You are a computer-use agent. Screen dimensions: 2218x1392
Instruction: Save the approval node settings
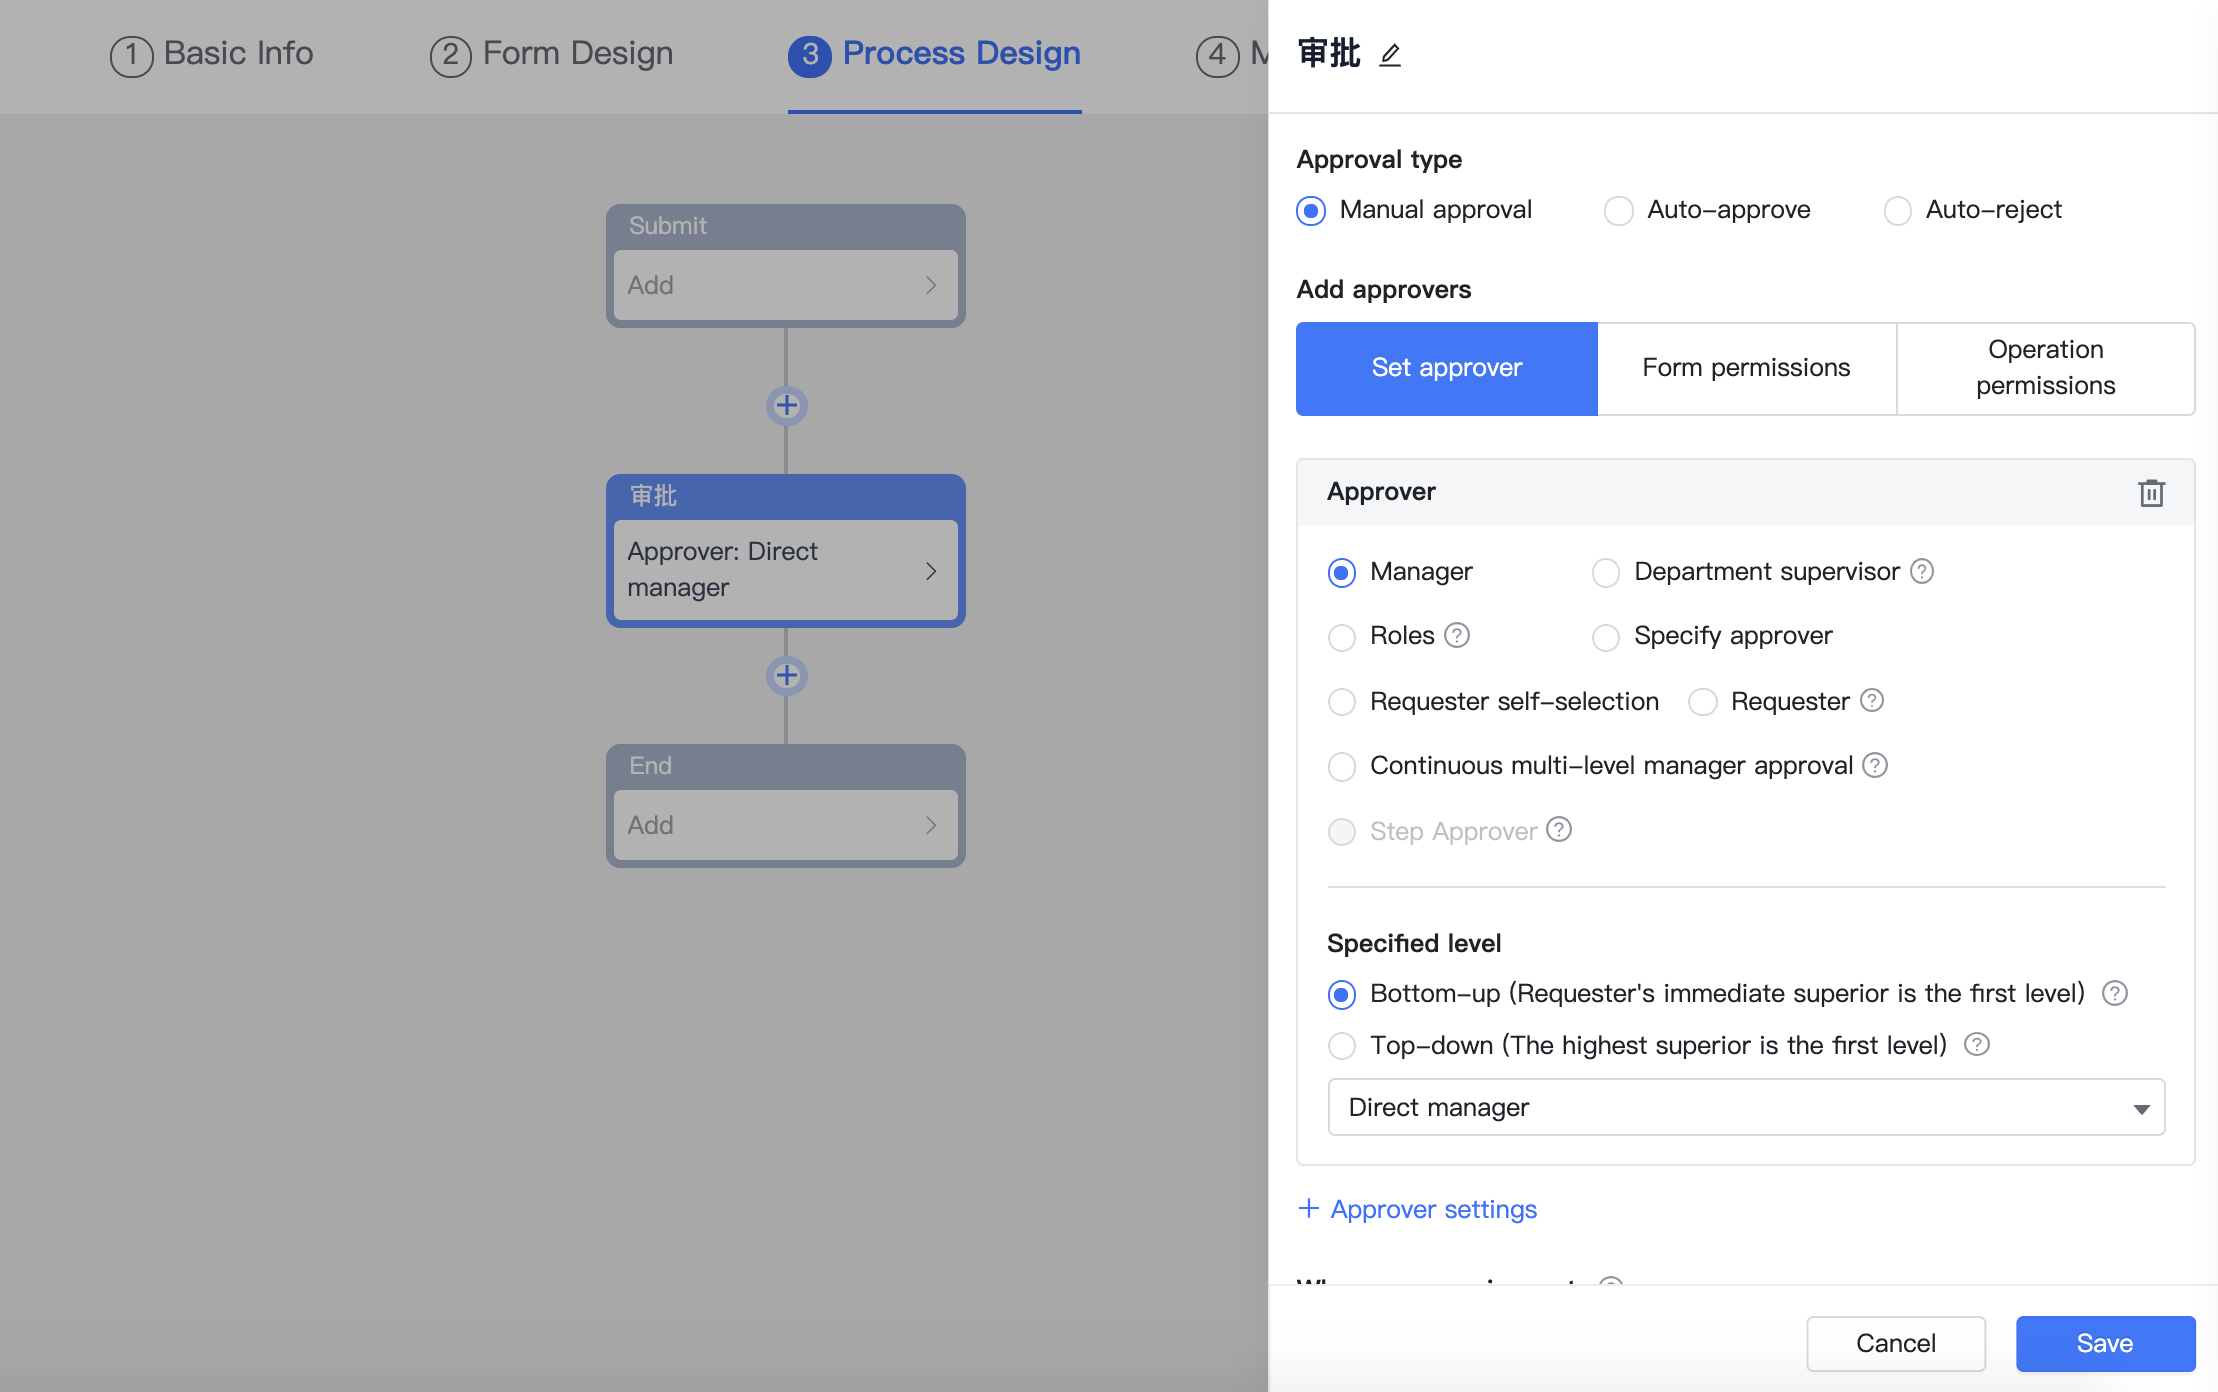pos(2104,1343)
